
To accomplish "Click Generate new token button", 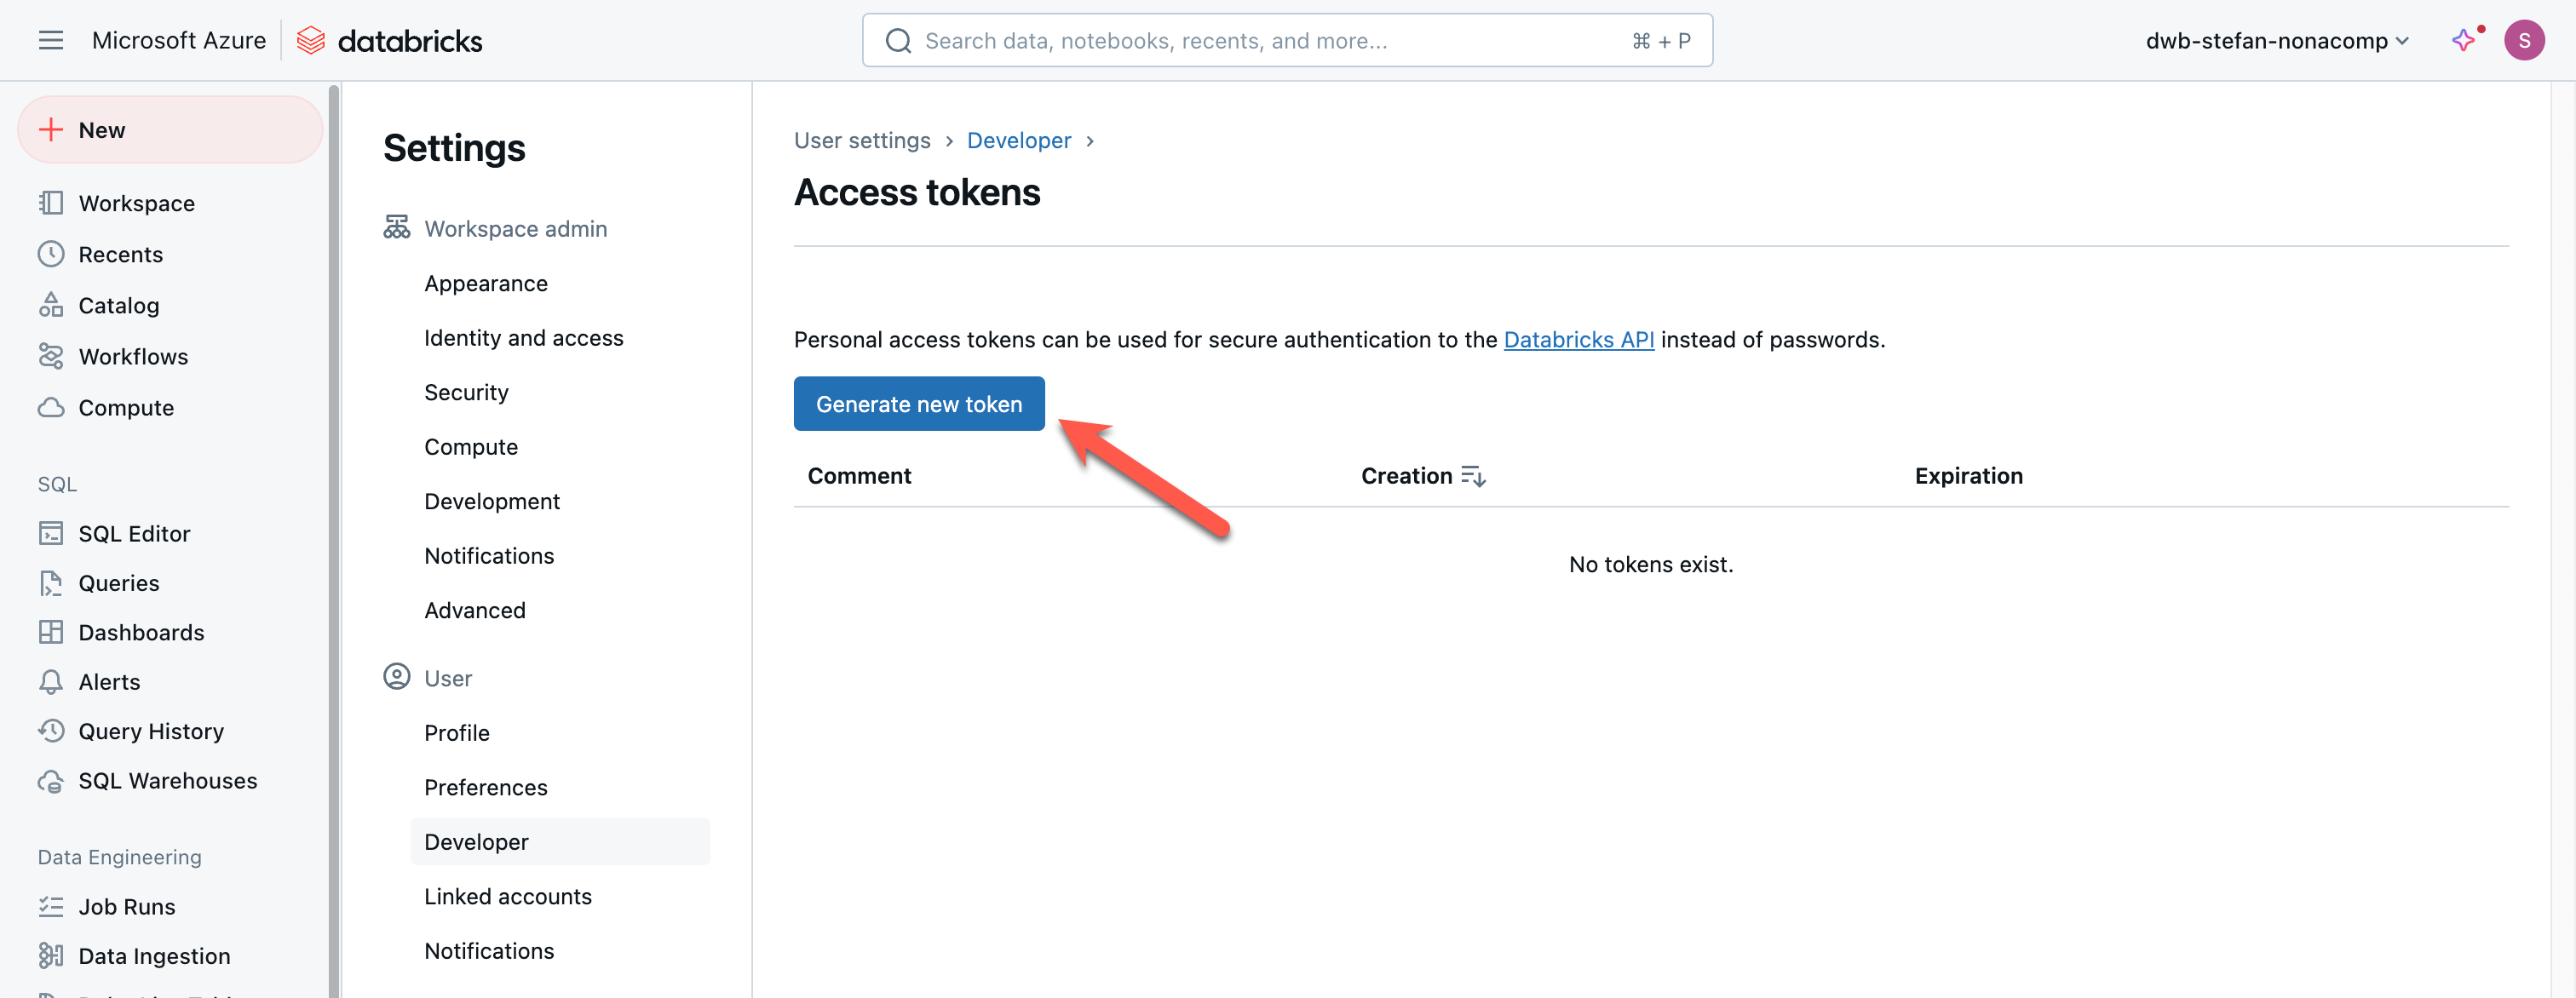I will click(918, 404).
